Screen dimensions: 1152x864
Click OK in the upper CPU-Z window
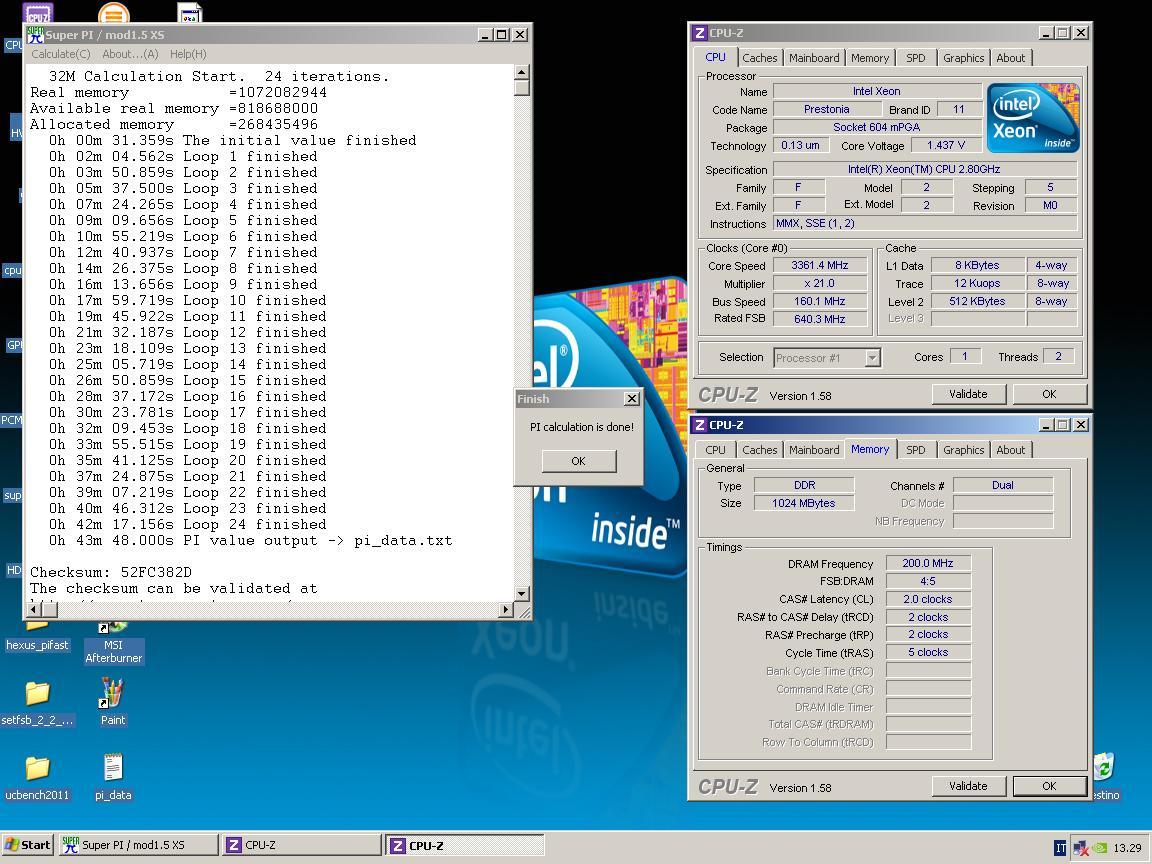pos(1048,395)
